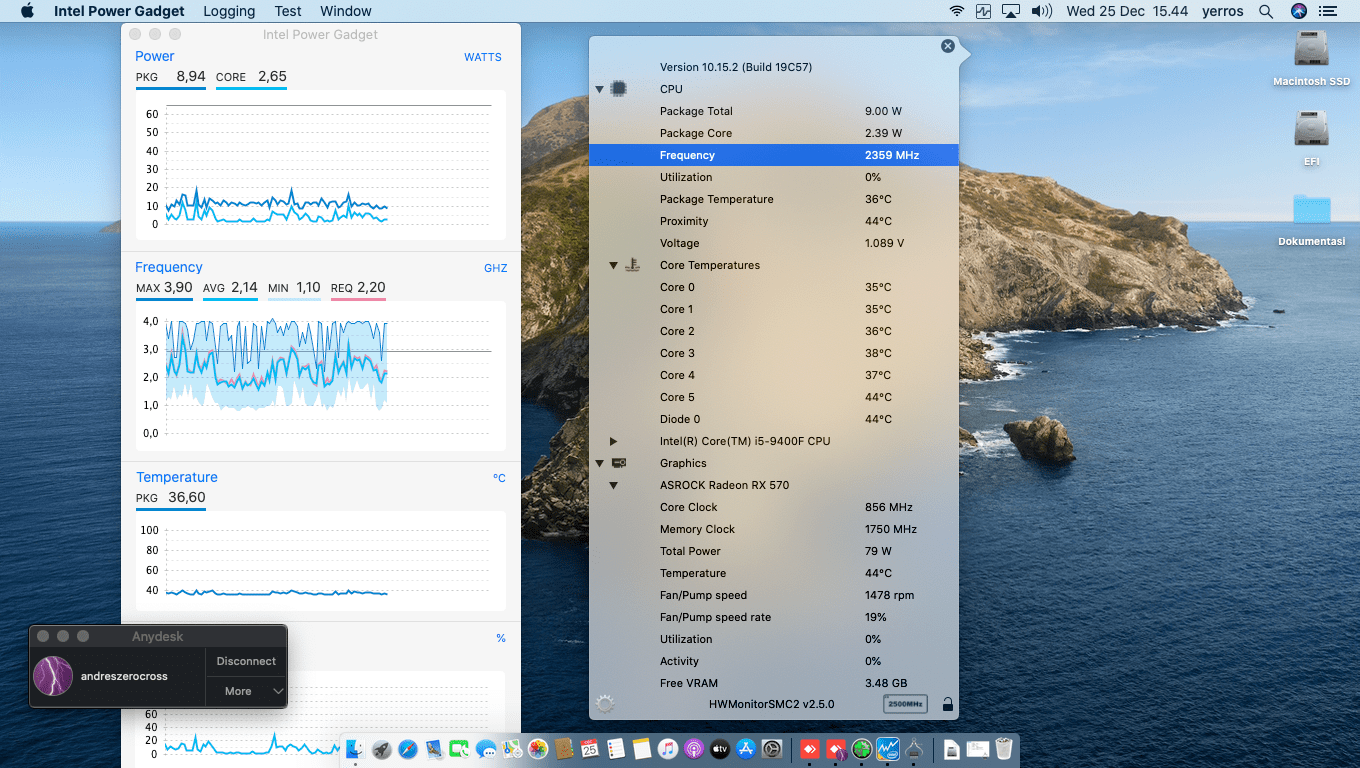
Task: Launch Safari from the Dock
Action: pos(408,749)
